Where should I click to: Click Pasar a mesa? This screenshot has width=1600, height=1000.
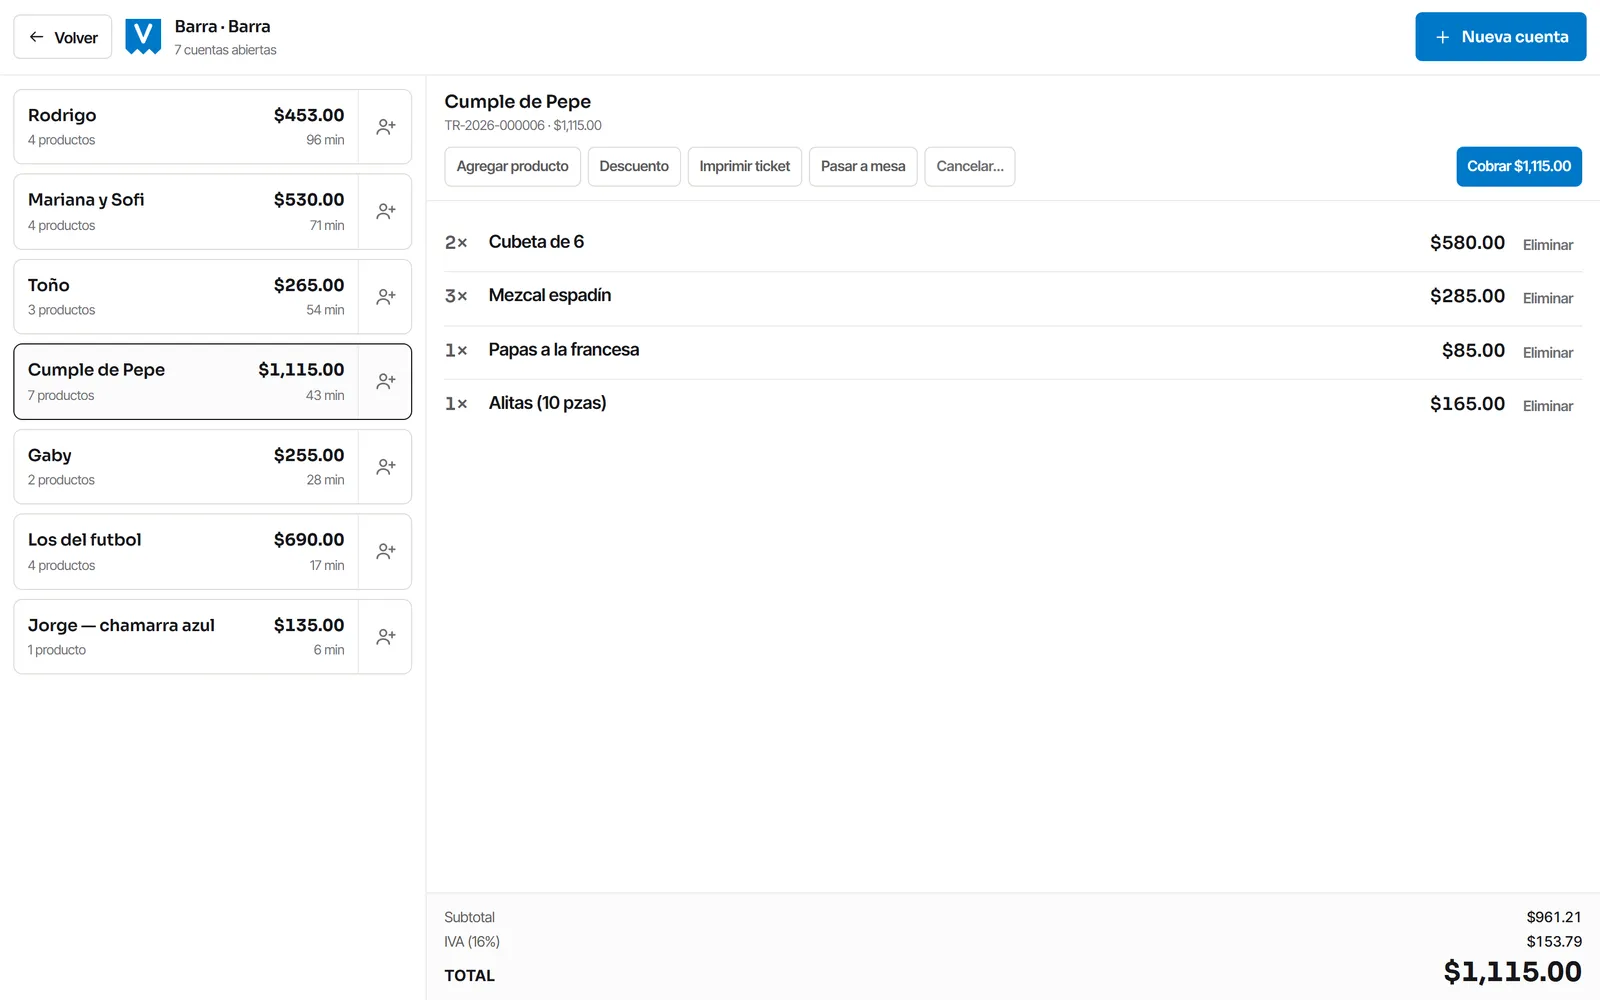click(863, 167)
